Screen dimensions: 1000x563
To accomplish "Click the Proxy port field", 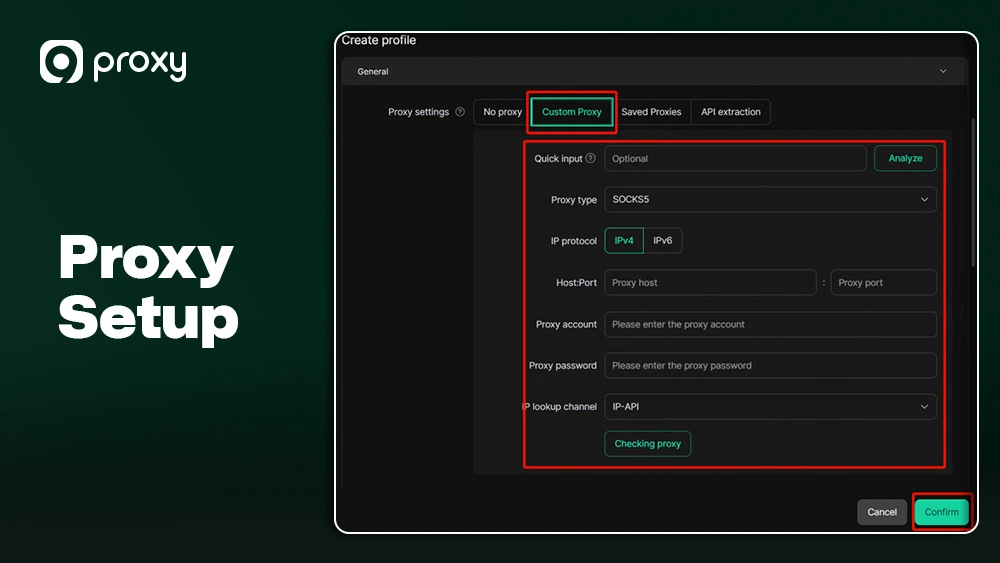I will coord(883,282).
